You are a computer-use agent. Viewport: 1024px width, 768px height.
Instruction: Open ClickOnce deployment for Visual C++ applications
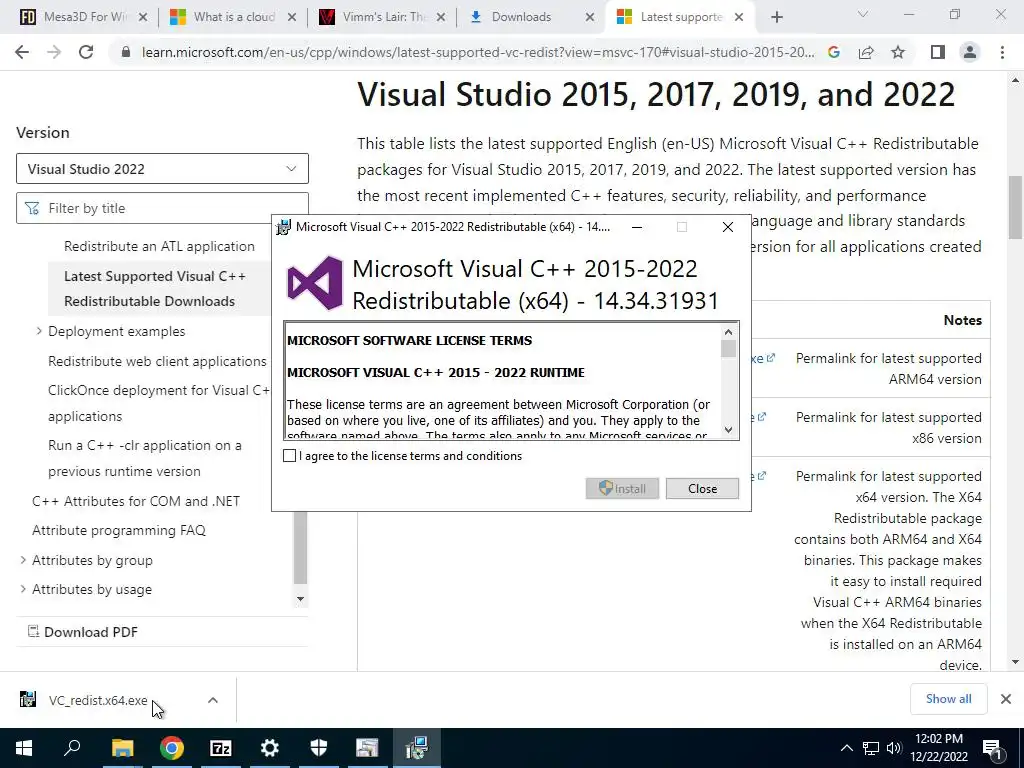[159, 403]
